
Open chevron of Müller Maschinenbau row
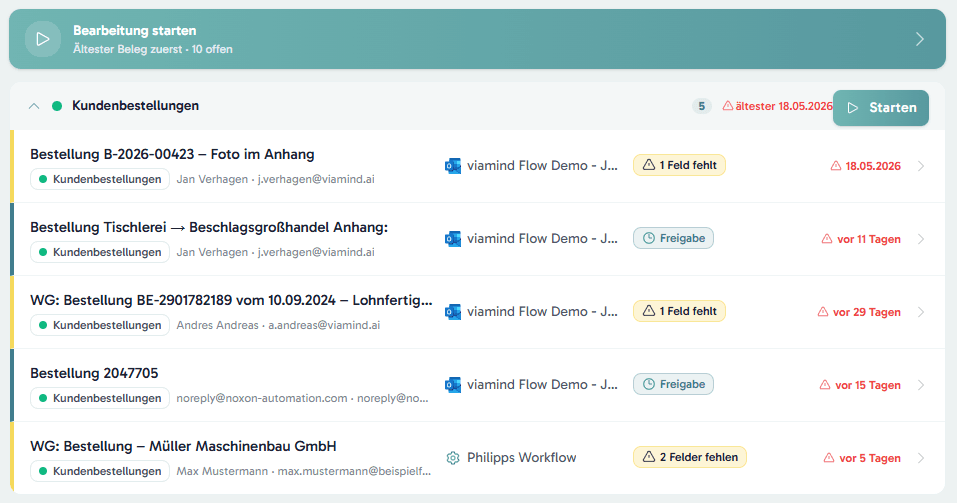pos(921,458)
